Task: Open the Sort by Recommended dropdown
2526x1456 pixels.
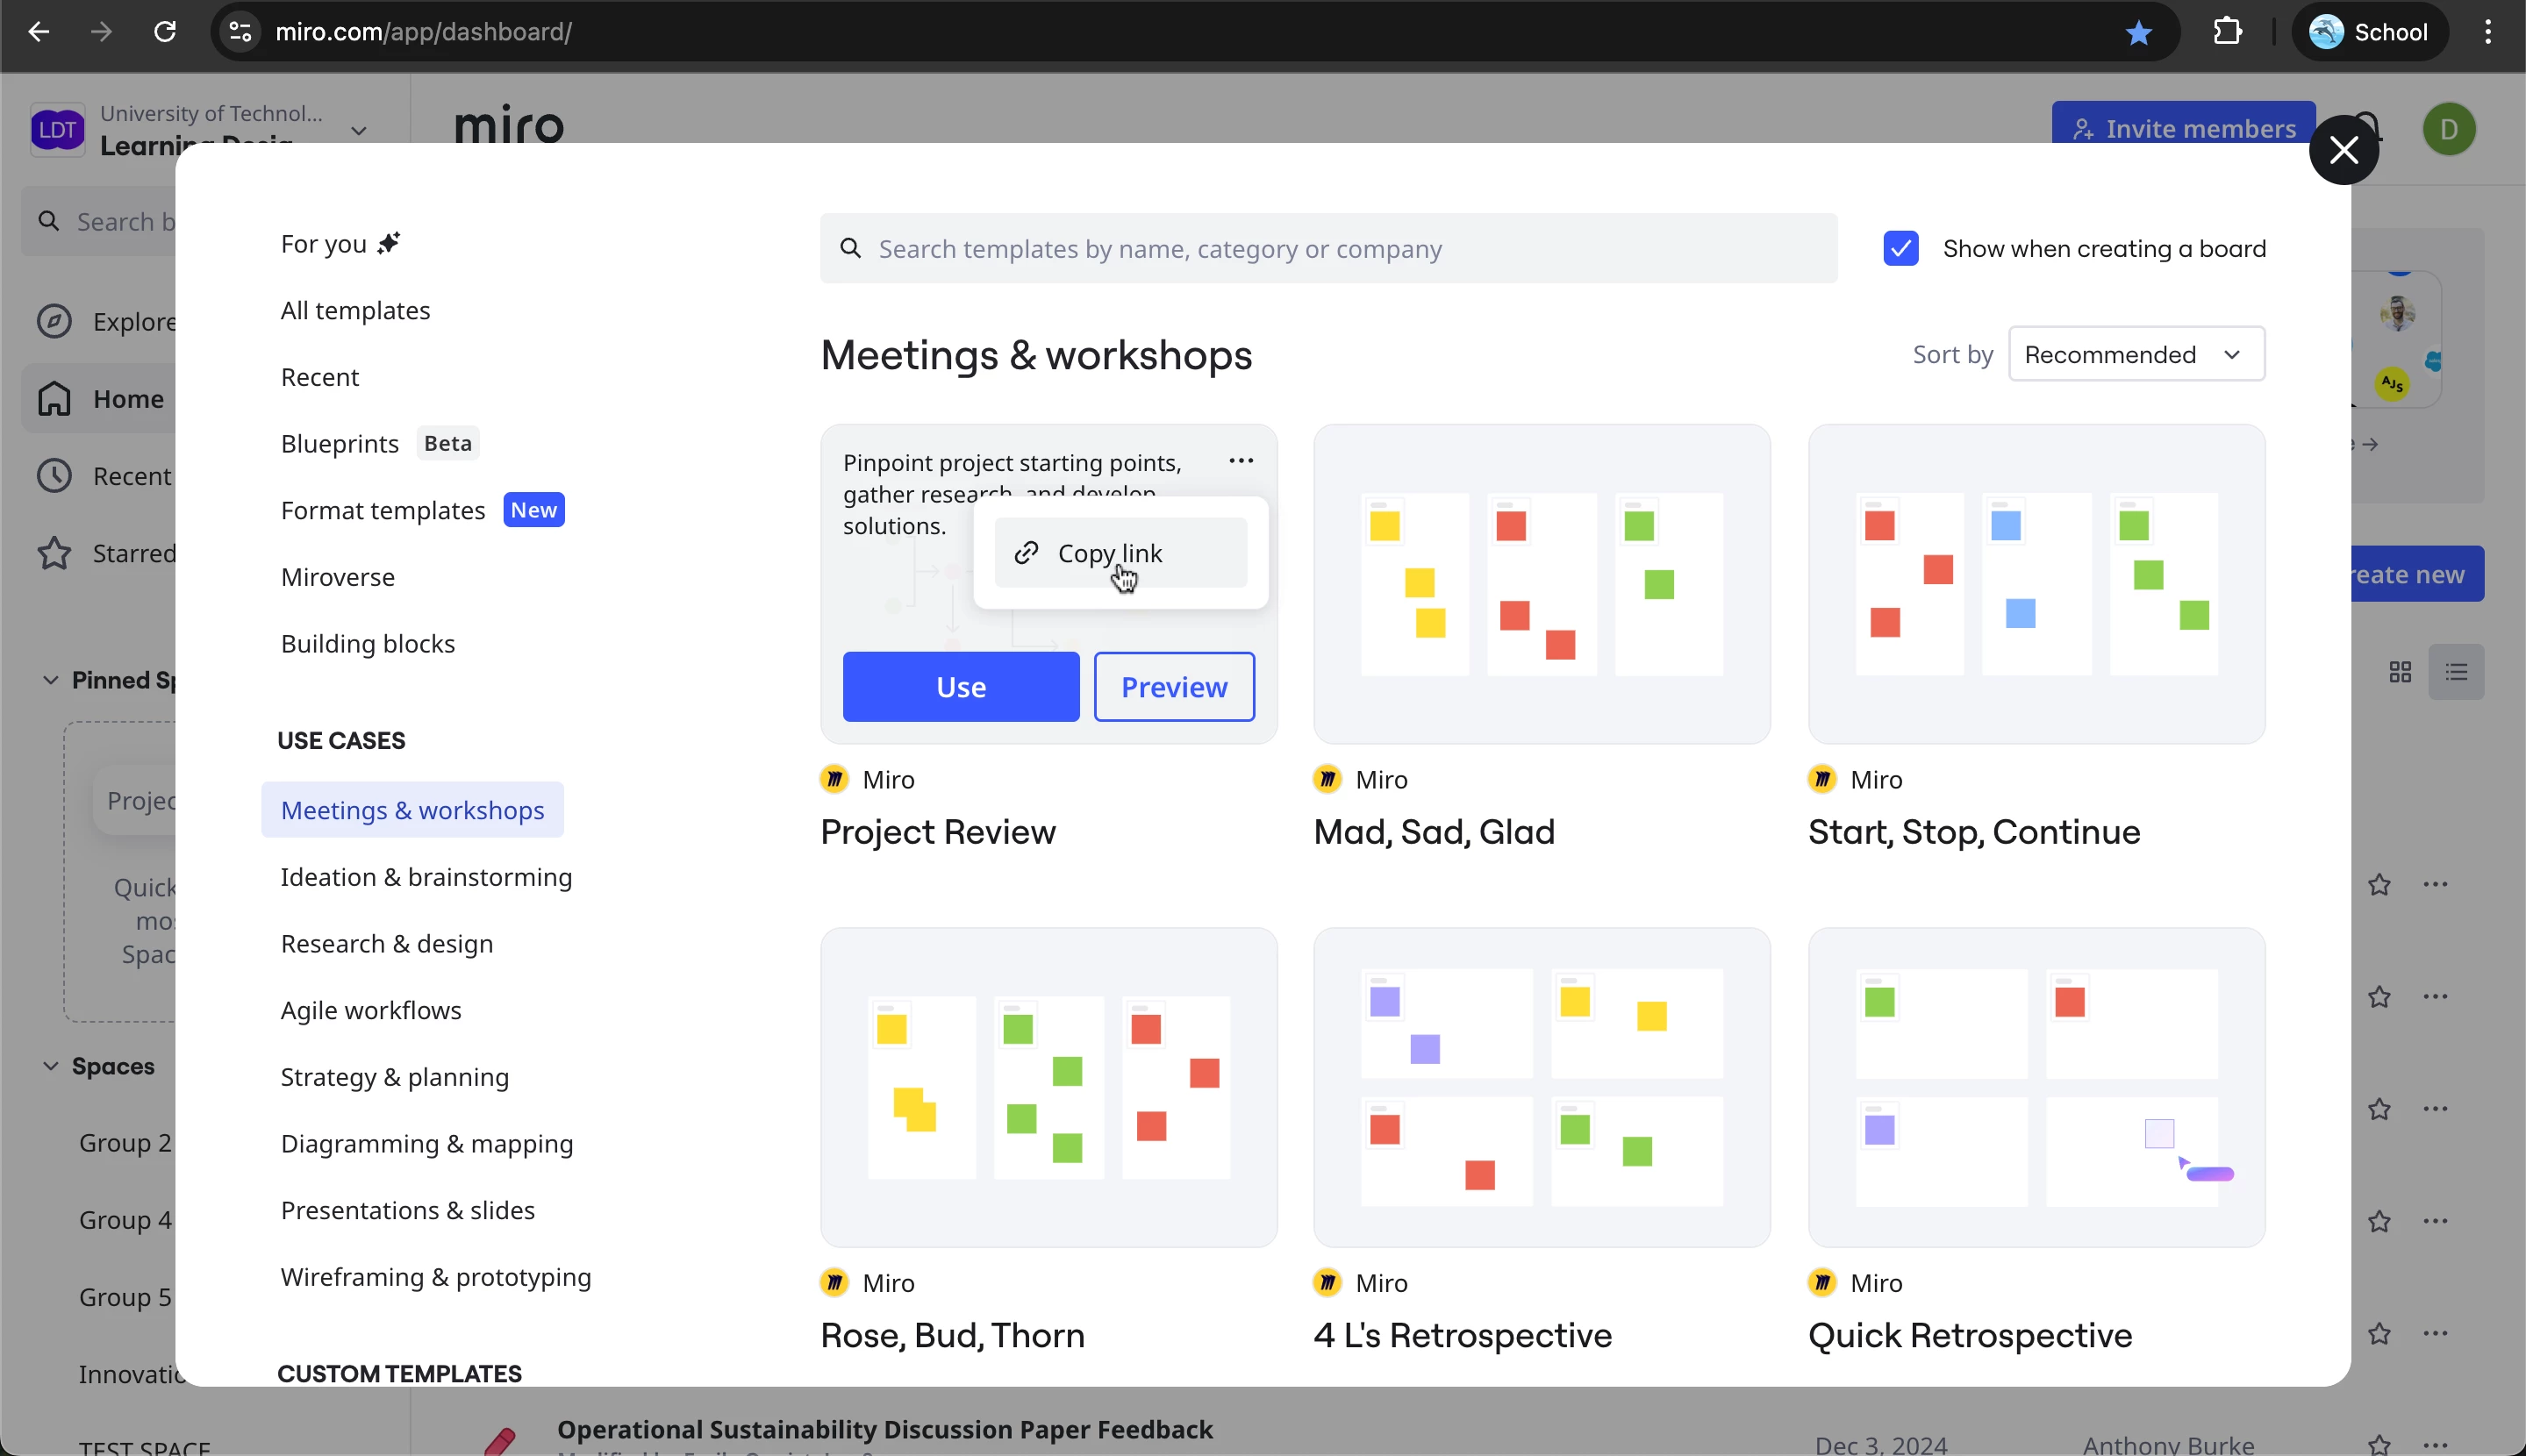Action: click(2136, 354)
